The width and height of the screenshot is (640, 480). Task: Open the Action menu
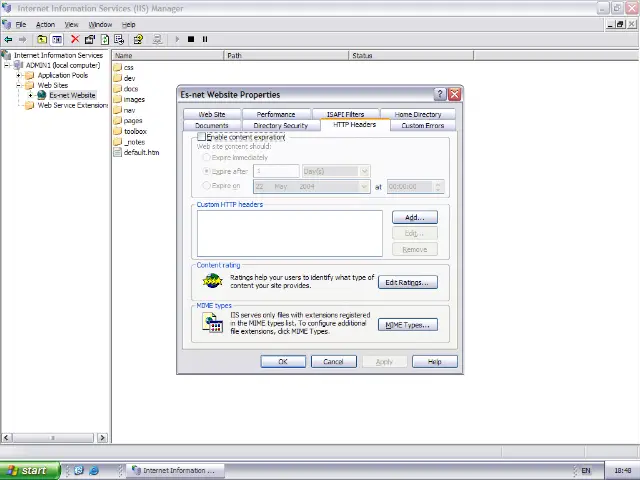pyautogui.click(x=45, y=24)
